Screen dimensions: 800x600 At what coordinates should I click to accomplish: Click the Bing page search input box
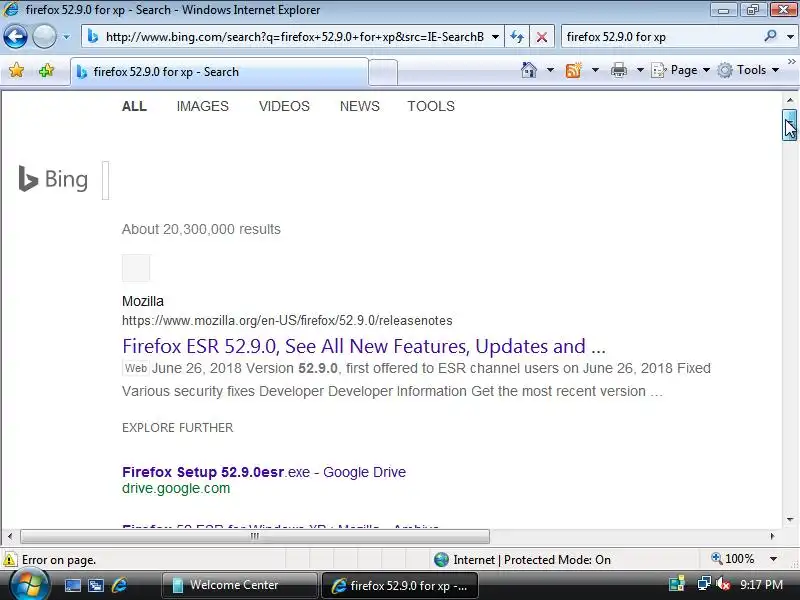106,180
